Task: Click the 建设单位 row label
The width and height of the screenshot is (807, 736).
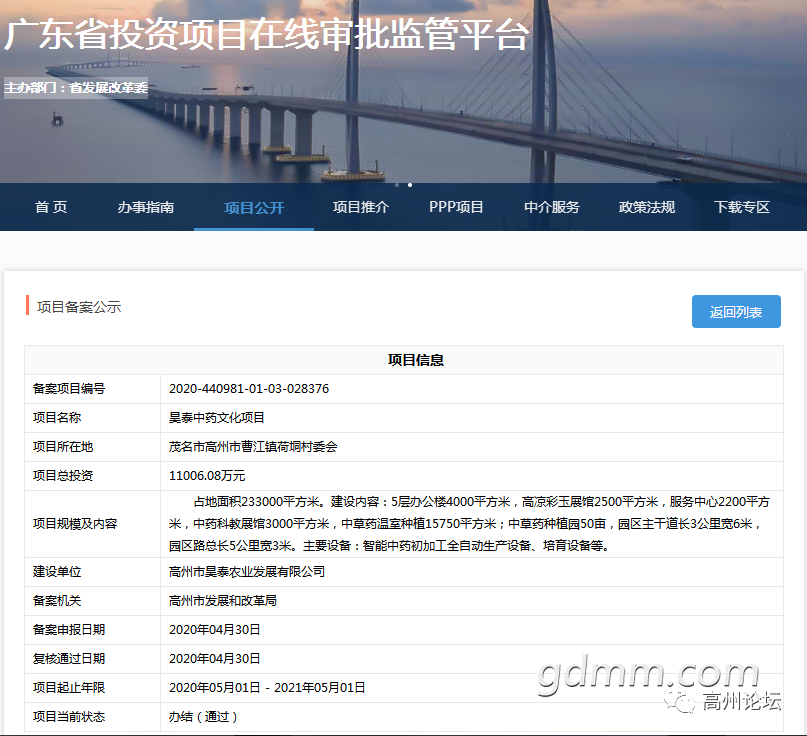Action: 57,572
